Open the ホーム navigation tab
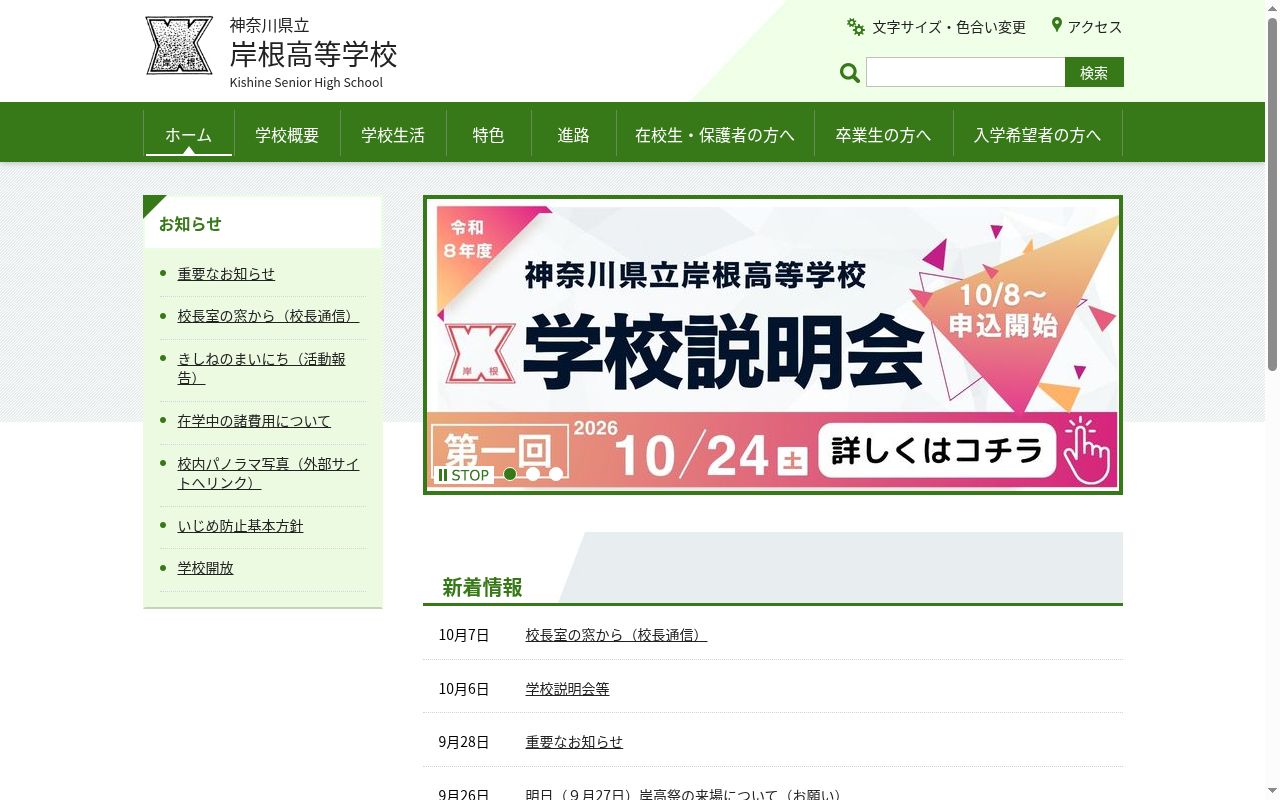1280x800 pixels. coord(189,135)
